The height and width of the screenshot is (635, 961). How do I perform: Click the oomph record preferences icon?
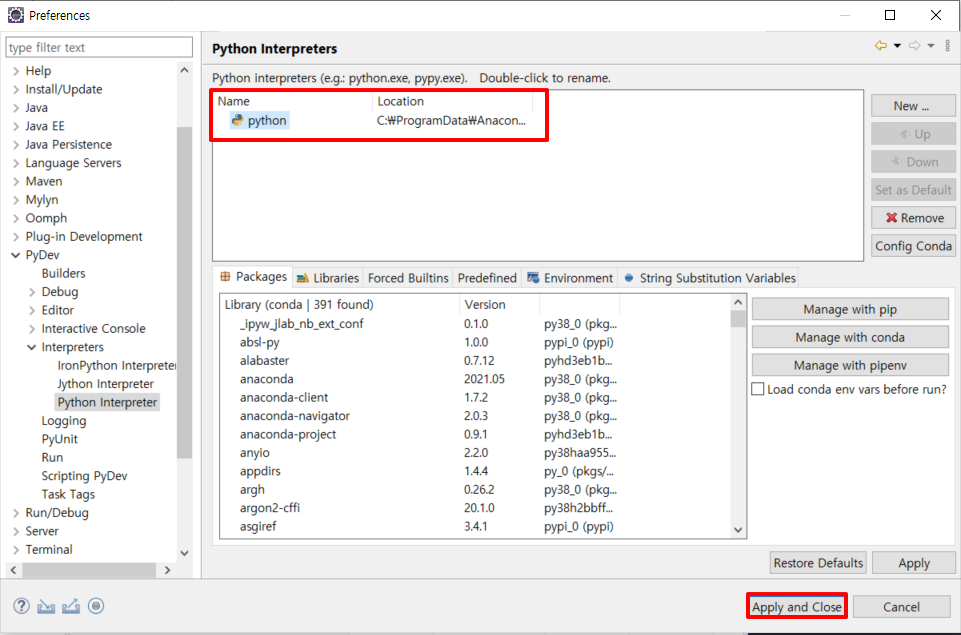(96, 606)
